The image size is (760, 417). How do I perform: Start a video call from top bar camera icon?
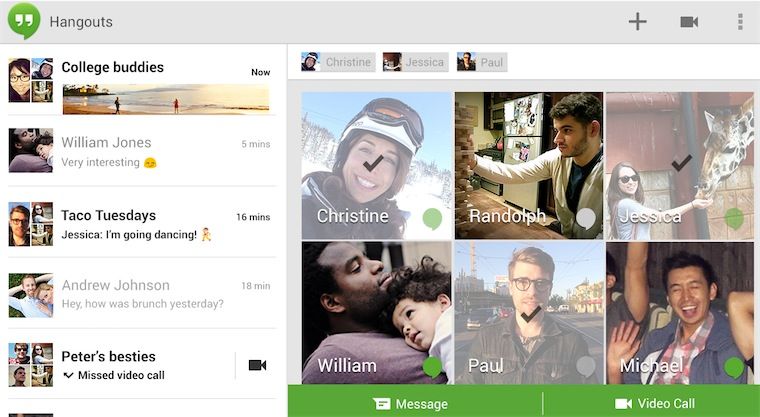(x=689, y=22)
